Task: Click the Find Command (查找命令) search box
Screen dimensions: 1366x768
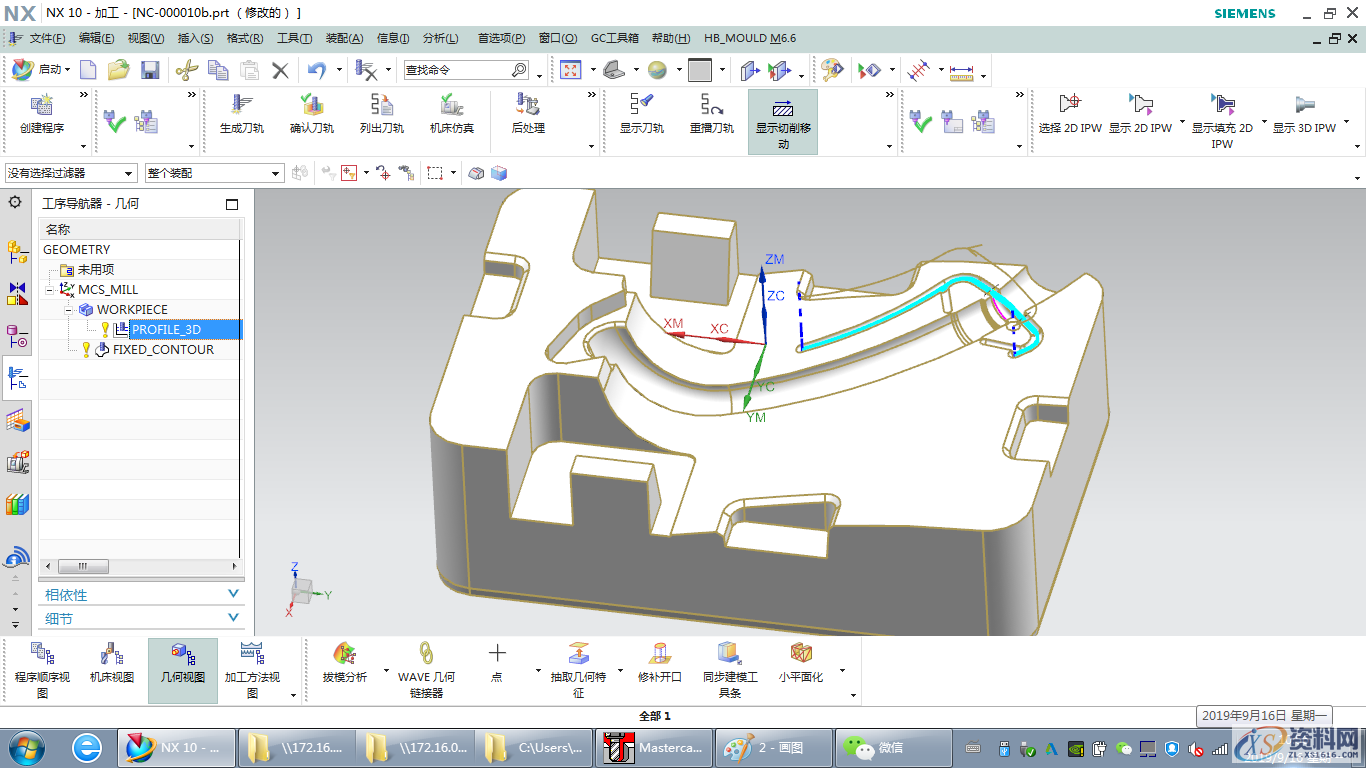Action: 458,70
